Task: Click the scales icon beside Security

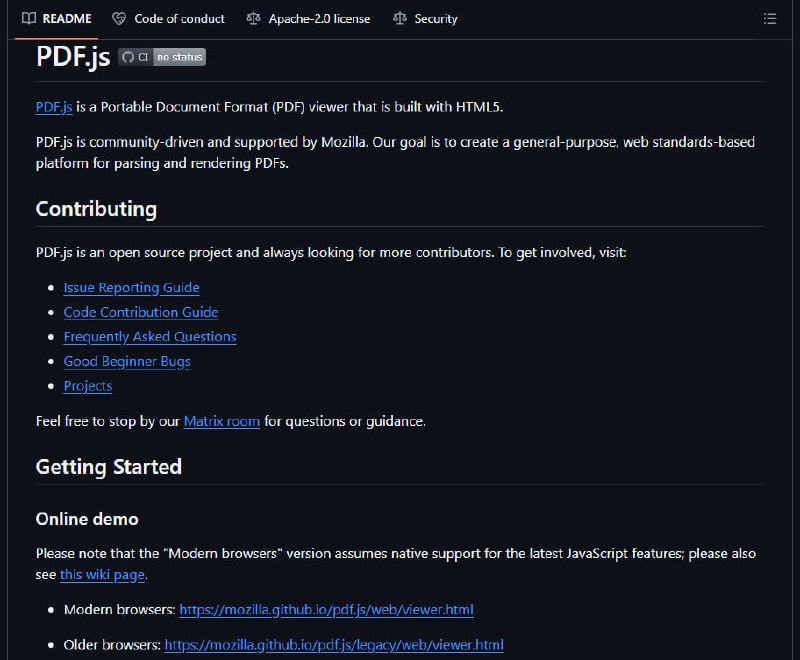Action: coord(399,19)
